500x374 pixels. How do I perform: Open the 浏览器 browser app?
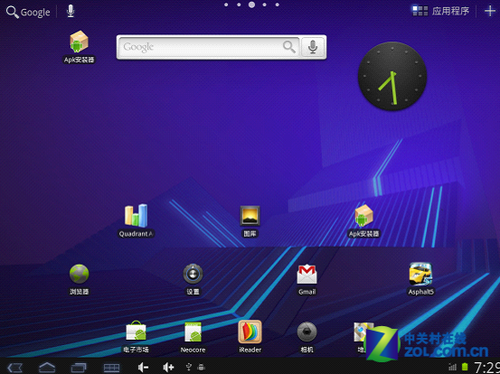(x=79, y=279)
